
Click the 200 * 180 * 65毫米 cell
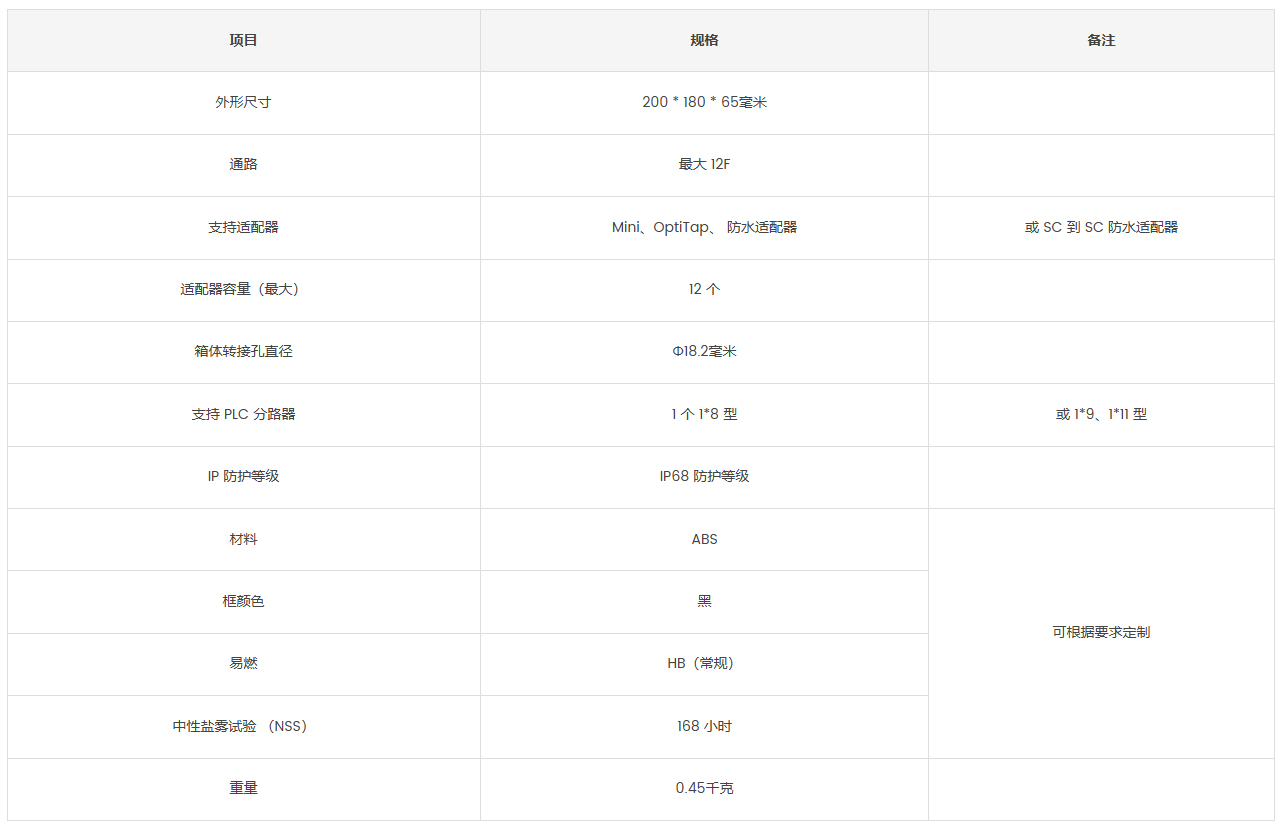[704, 103]
